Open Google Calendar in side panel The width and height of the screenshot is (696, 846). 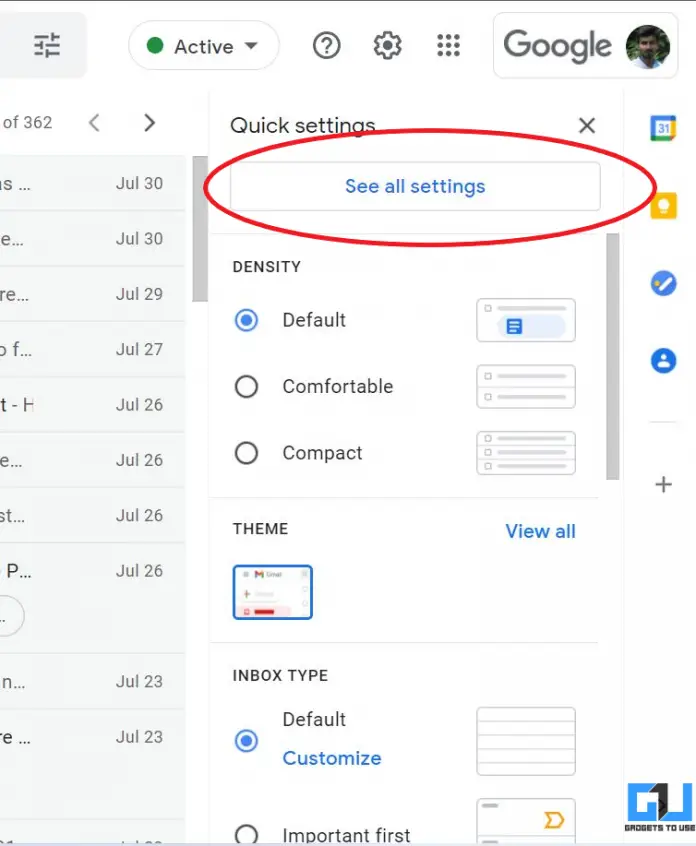click(663, 128)
